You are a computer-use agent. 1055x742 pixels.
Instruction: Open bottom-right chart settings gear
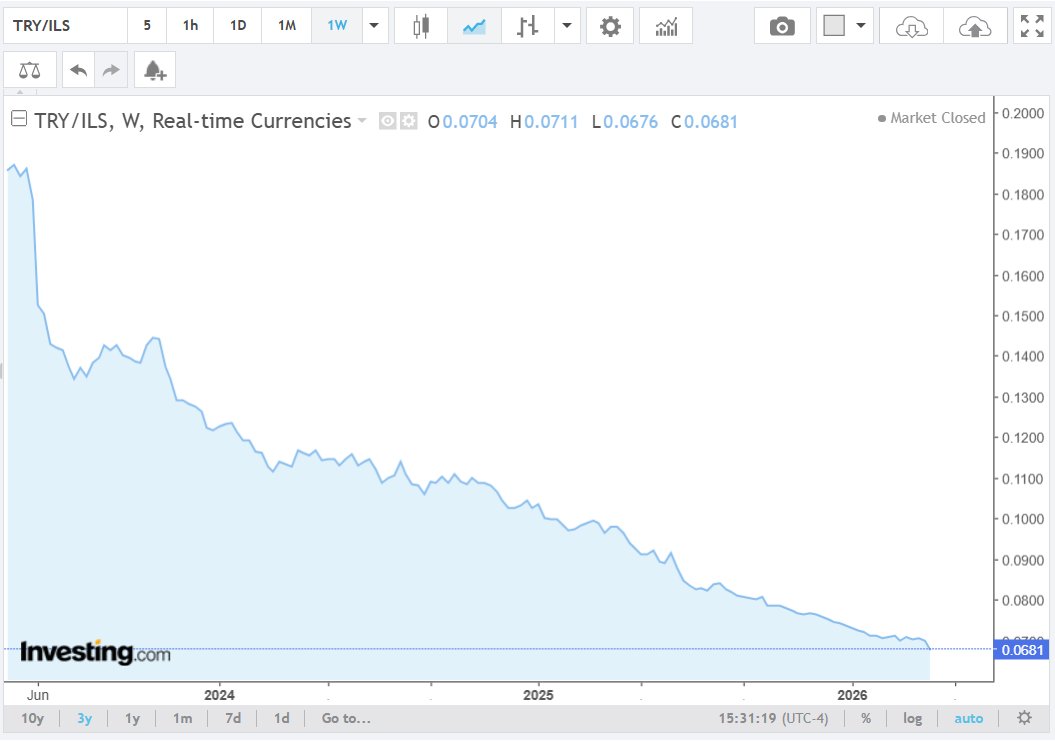1024,718
